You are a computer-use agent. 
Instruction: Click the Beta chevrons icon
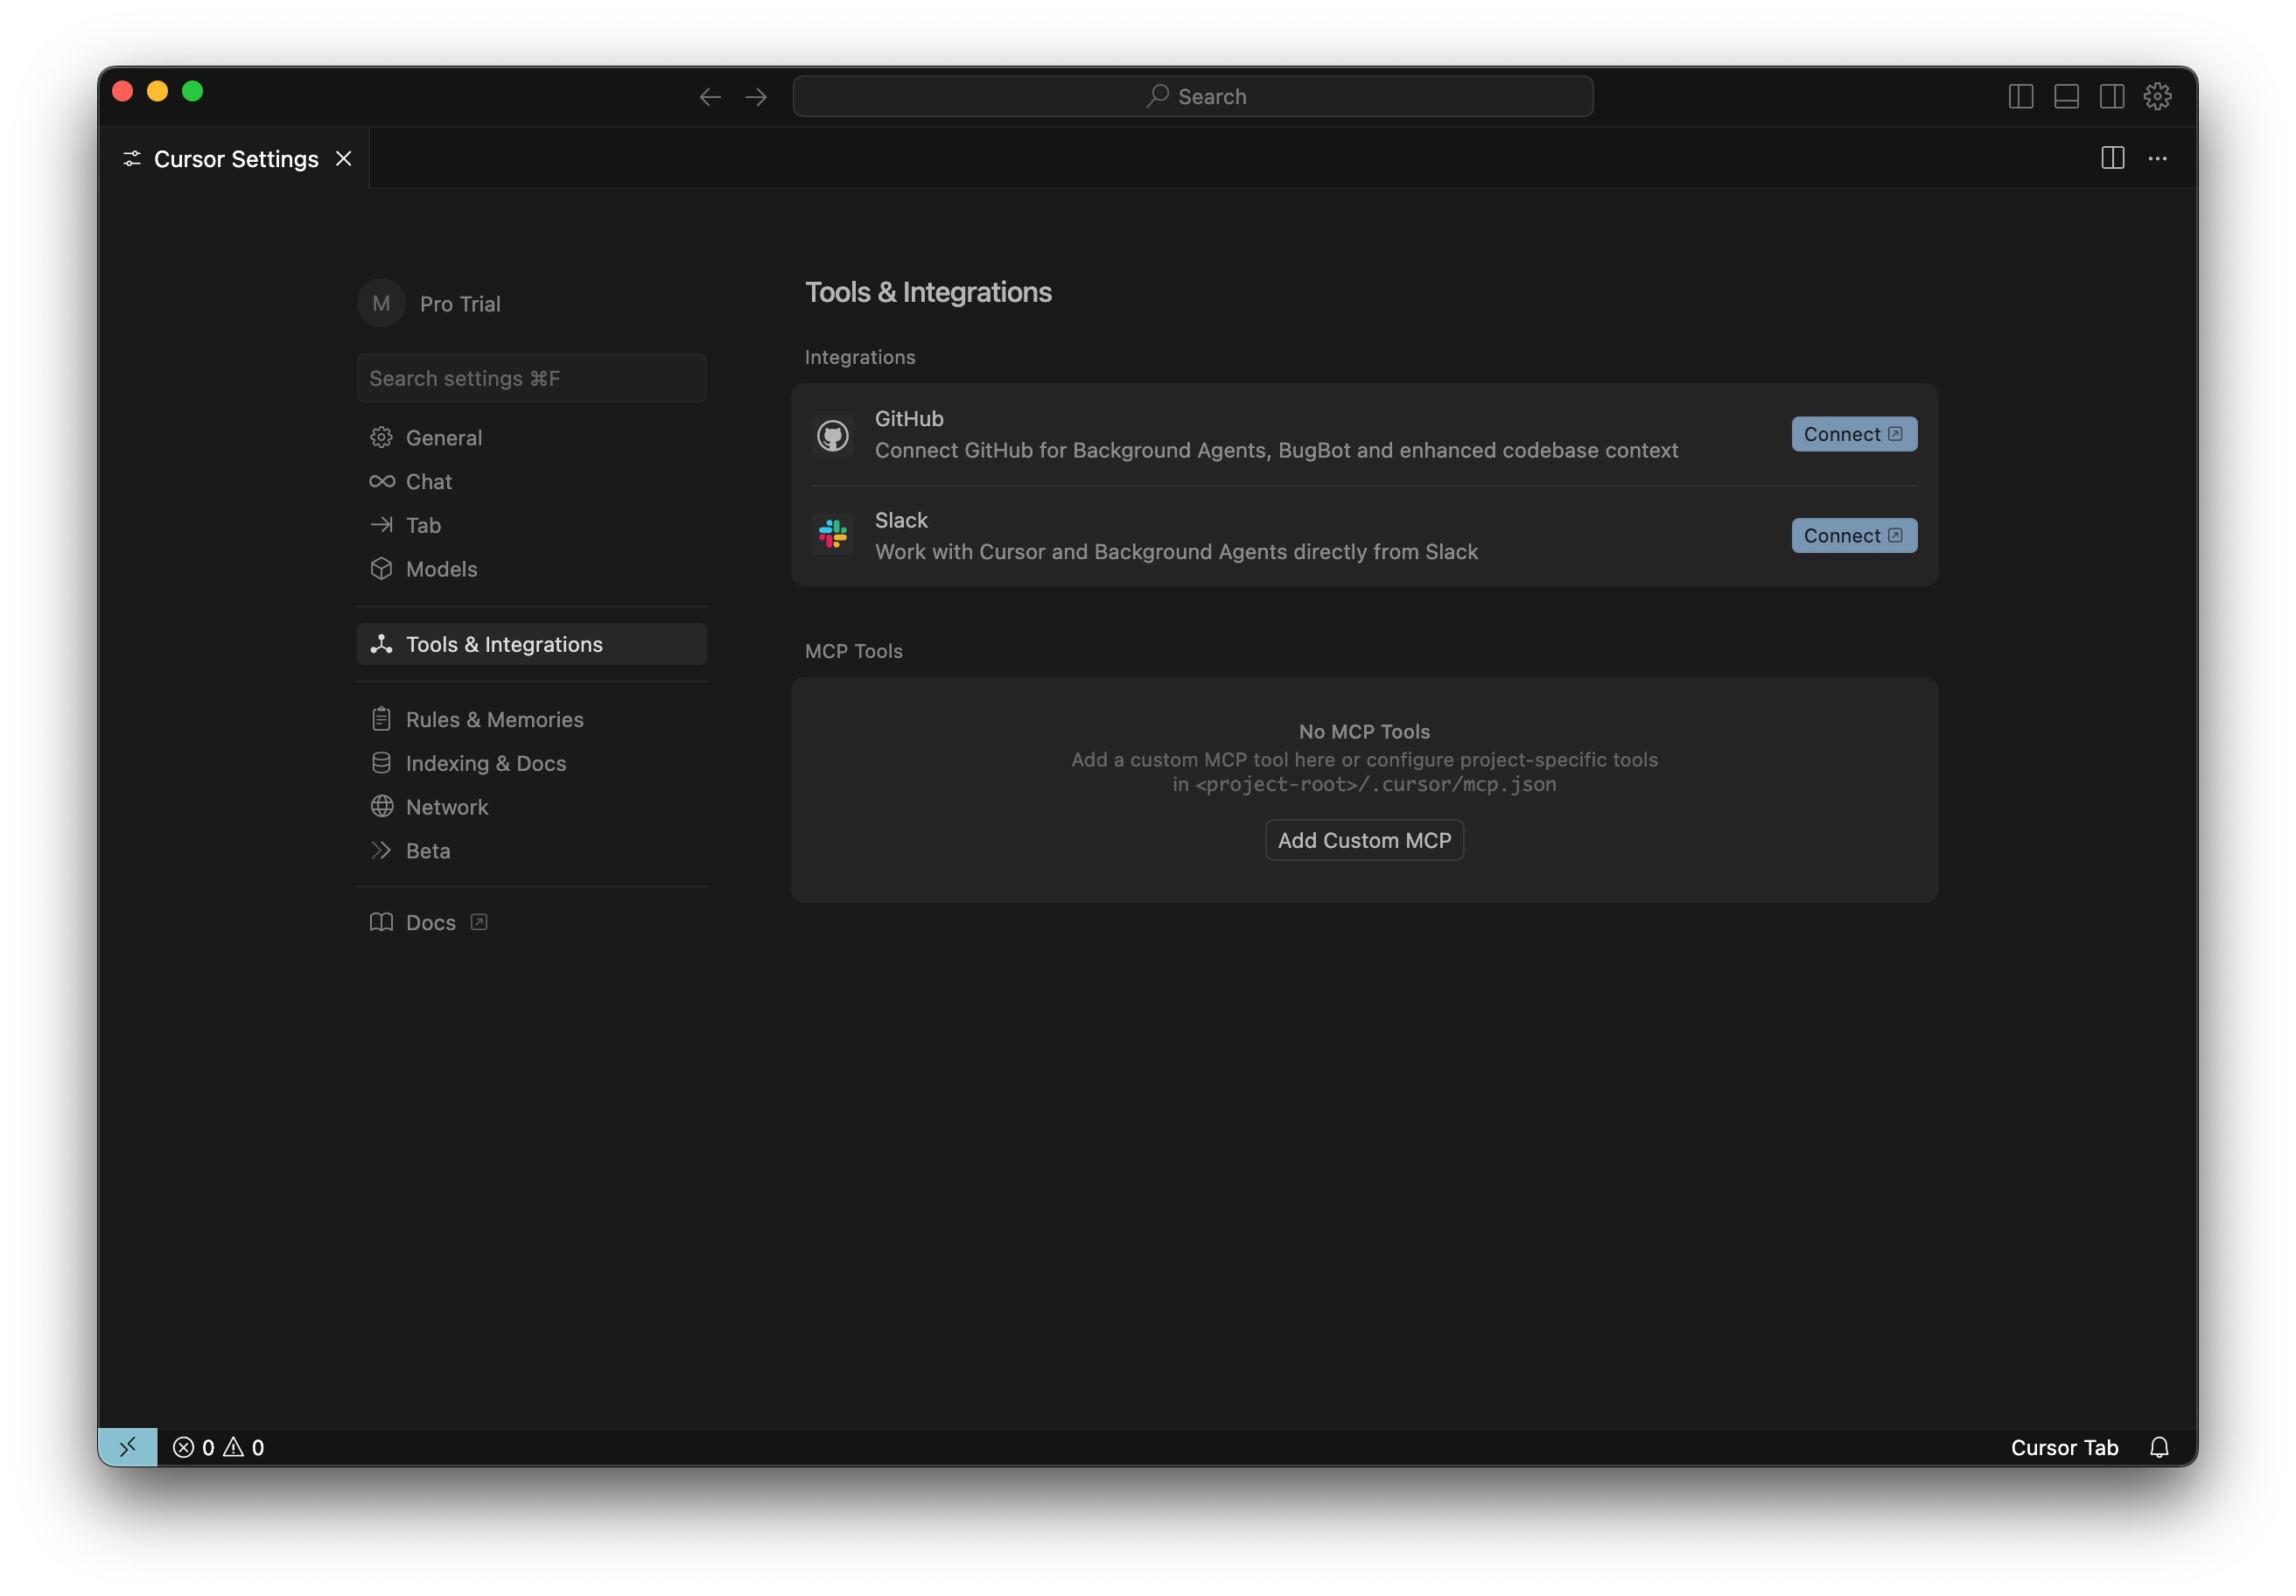[381, 851]
